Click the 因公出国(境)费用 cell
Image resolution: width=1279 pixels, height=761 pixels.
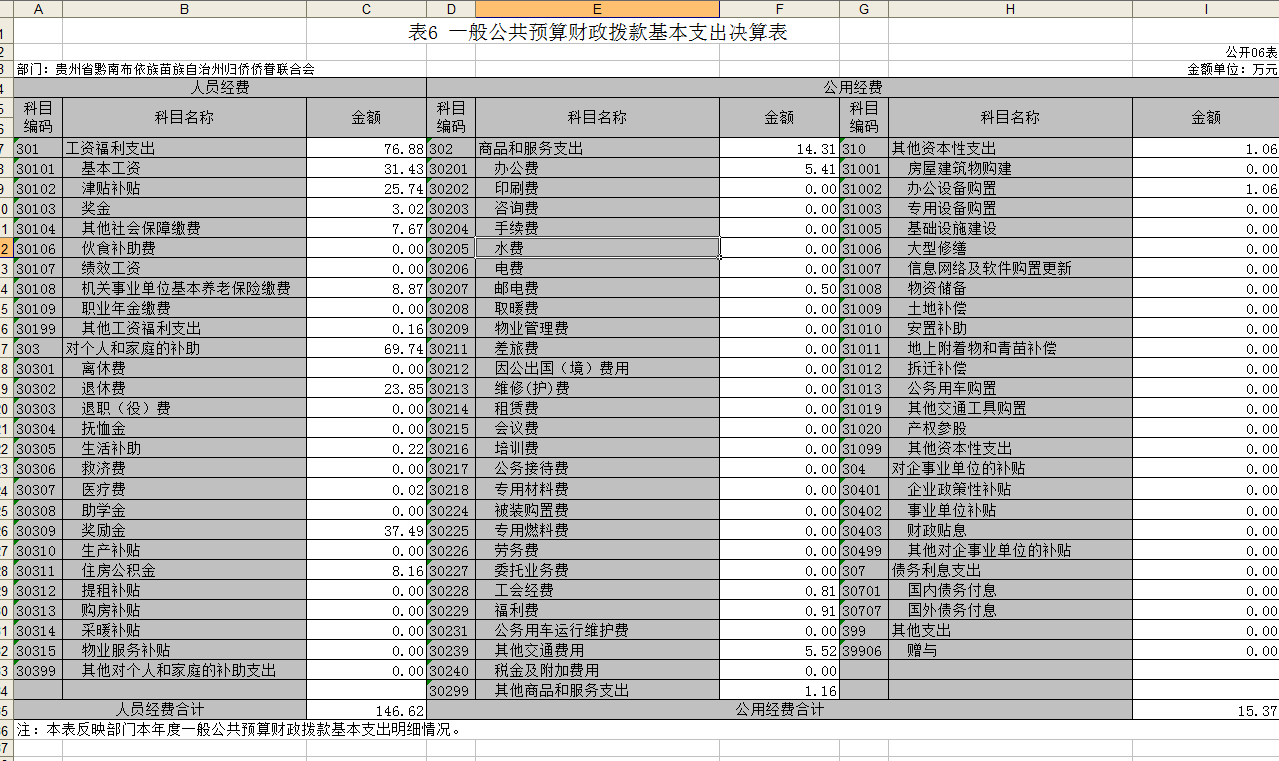(x=597, y=368)
